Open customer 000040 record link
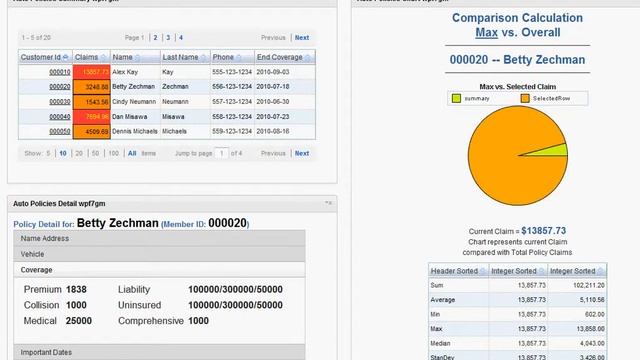Viewport: 640px width, 360px height. 60,117
